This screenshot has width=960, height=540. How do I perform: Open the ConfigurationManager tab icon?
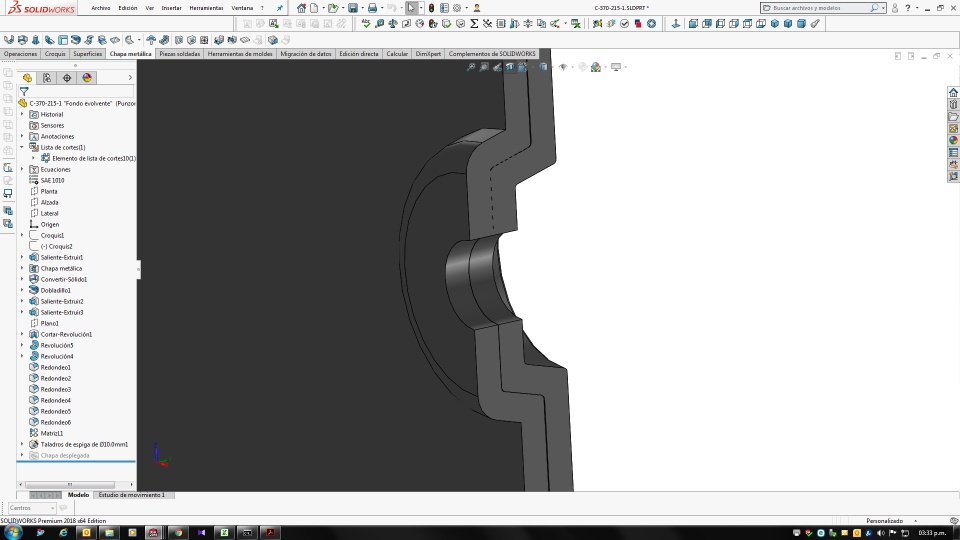(x=67, y=78)
